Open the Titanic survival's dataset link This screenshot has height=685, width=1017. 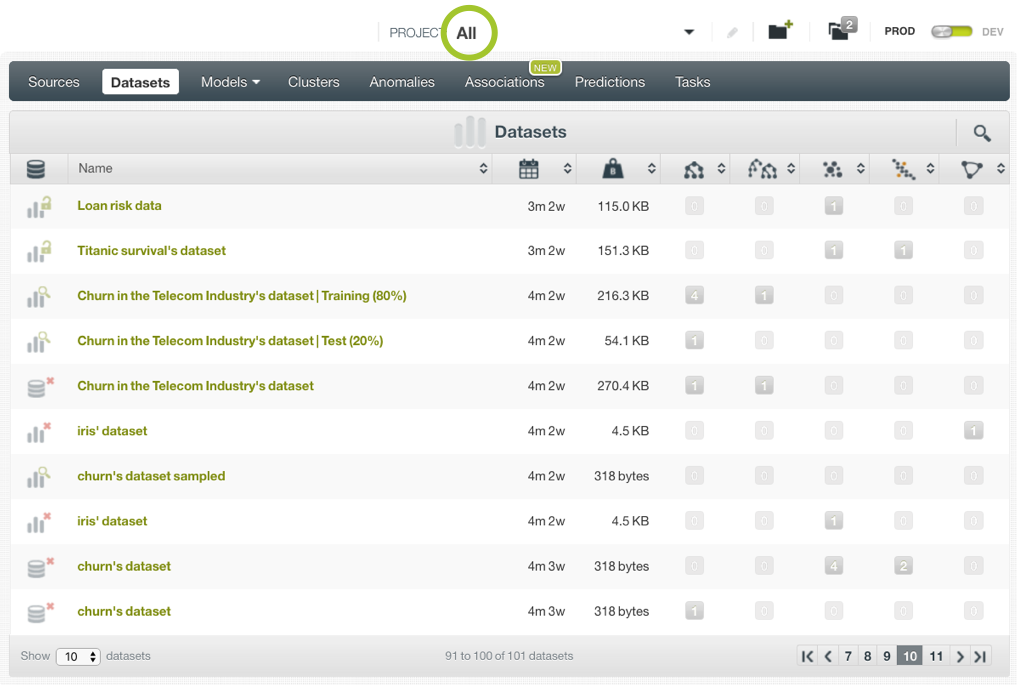[x=151, y=251]
